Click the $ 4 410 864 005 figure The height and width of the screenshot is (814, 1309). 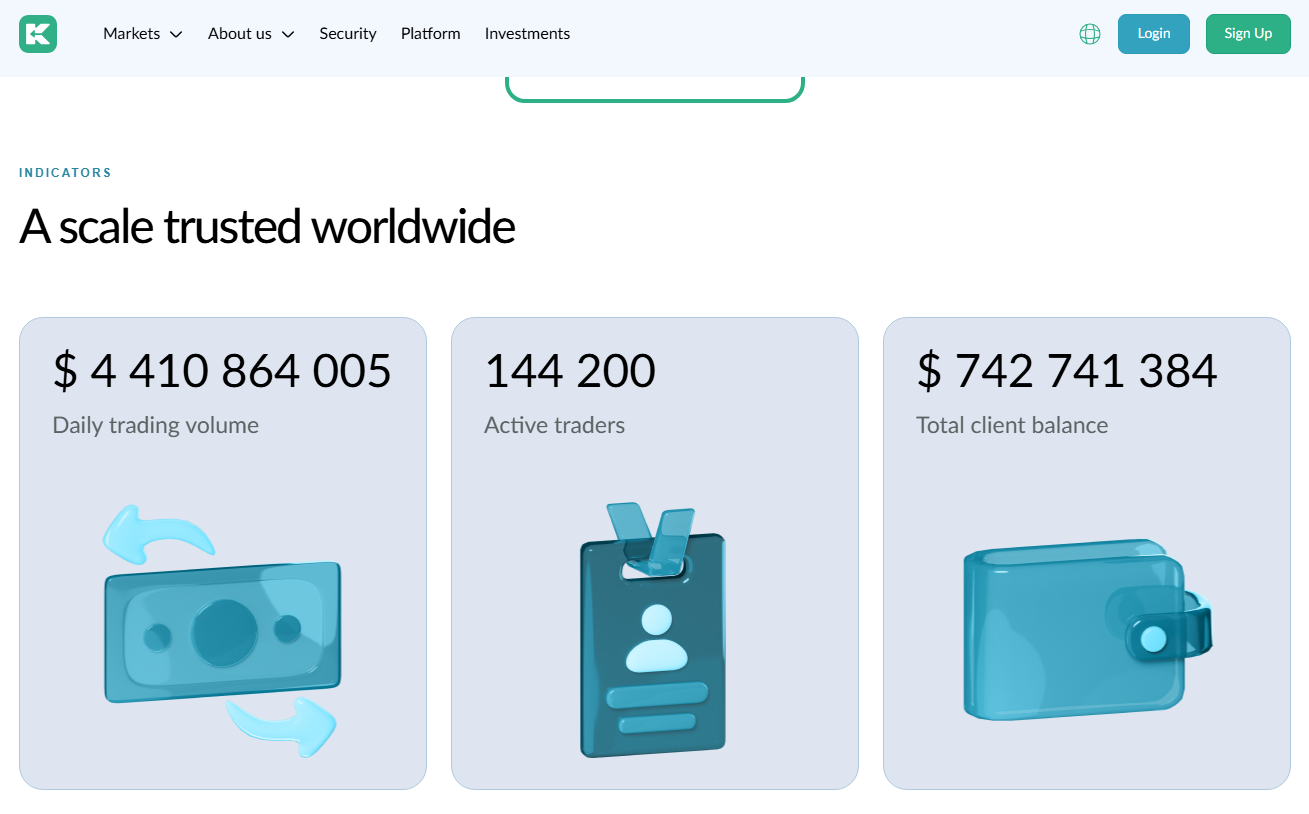pyautogui.click(x=222, y=371)
